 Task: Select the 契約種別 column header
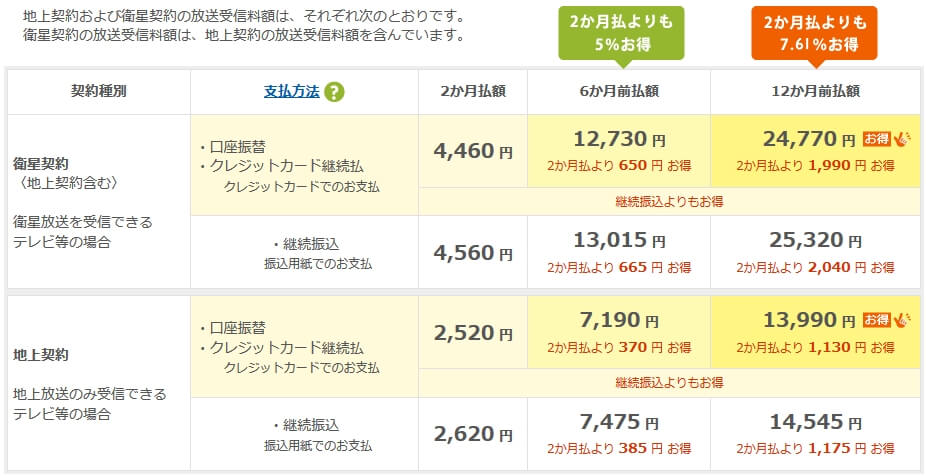click(x=98, y=91)
